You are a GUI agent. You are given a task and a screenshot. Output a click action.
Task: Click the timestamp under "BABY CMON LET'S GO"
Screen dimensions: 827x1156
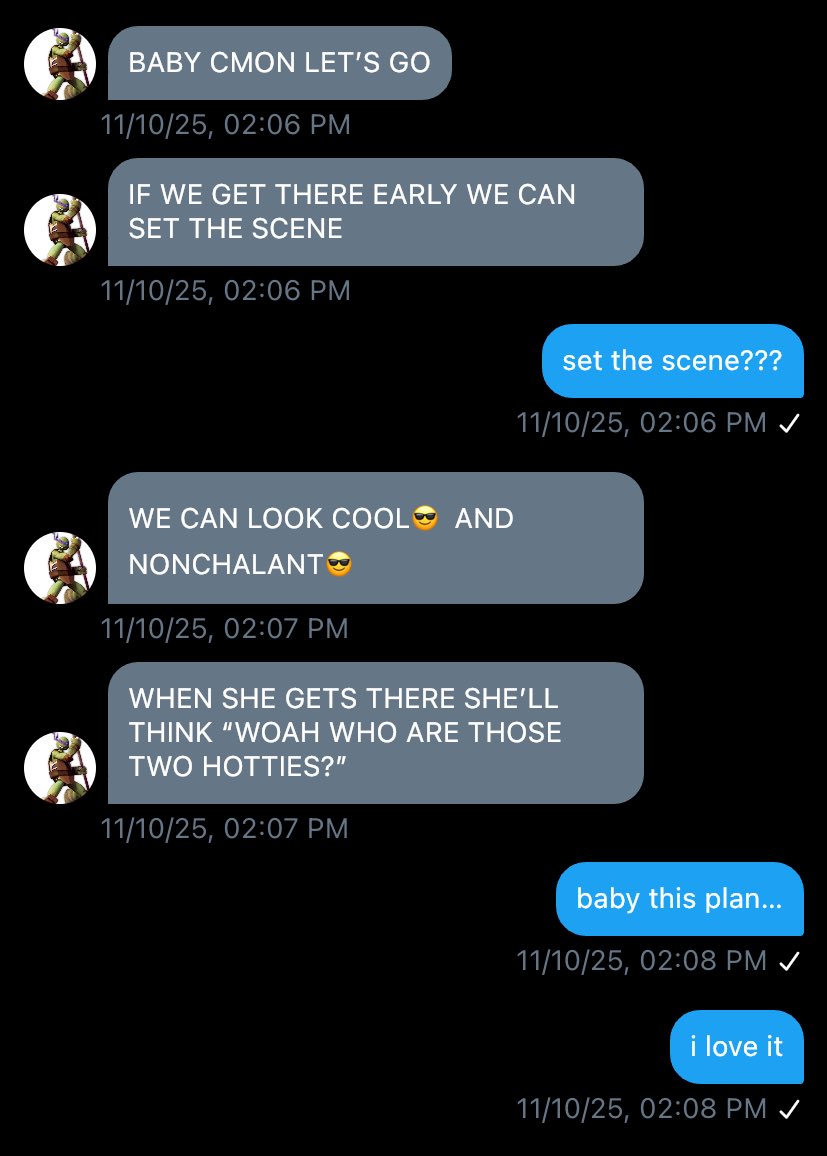click(x=226, y=125)
